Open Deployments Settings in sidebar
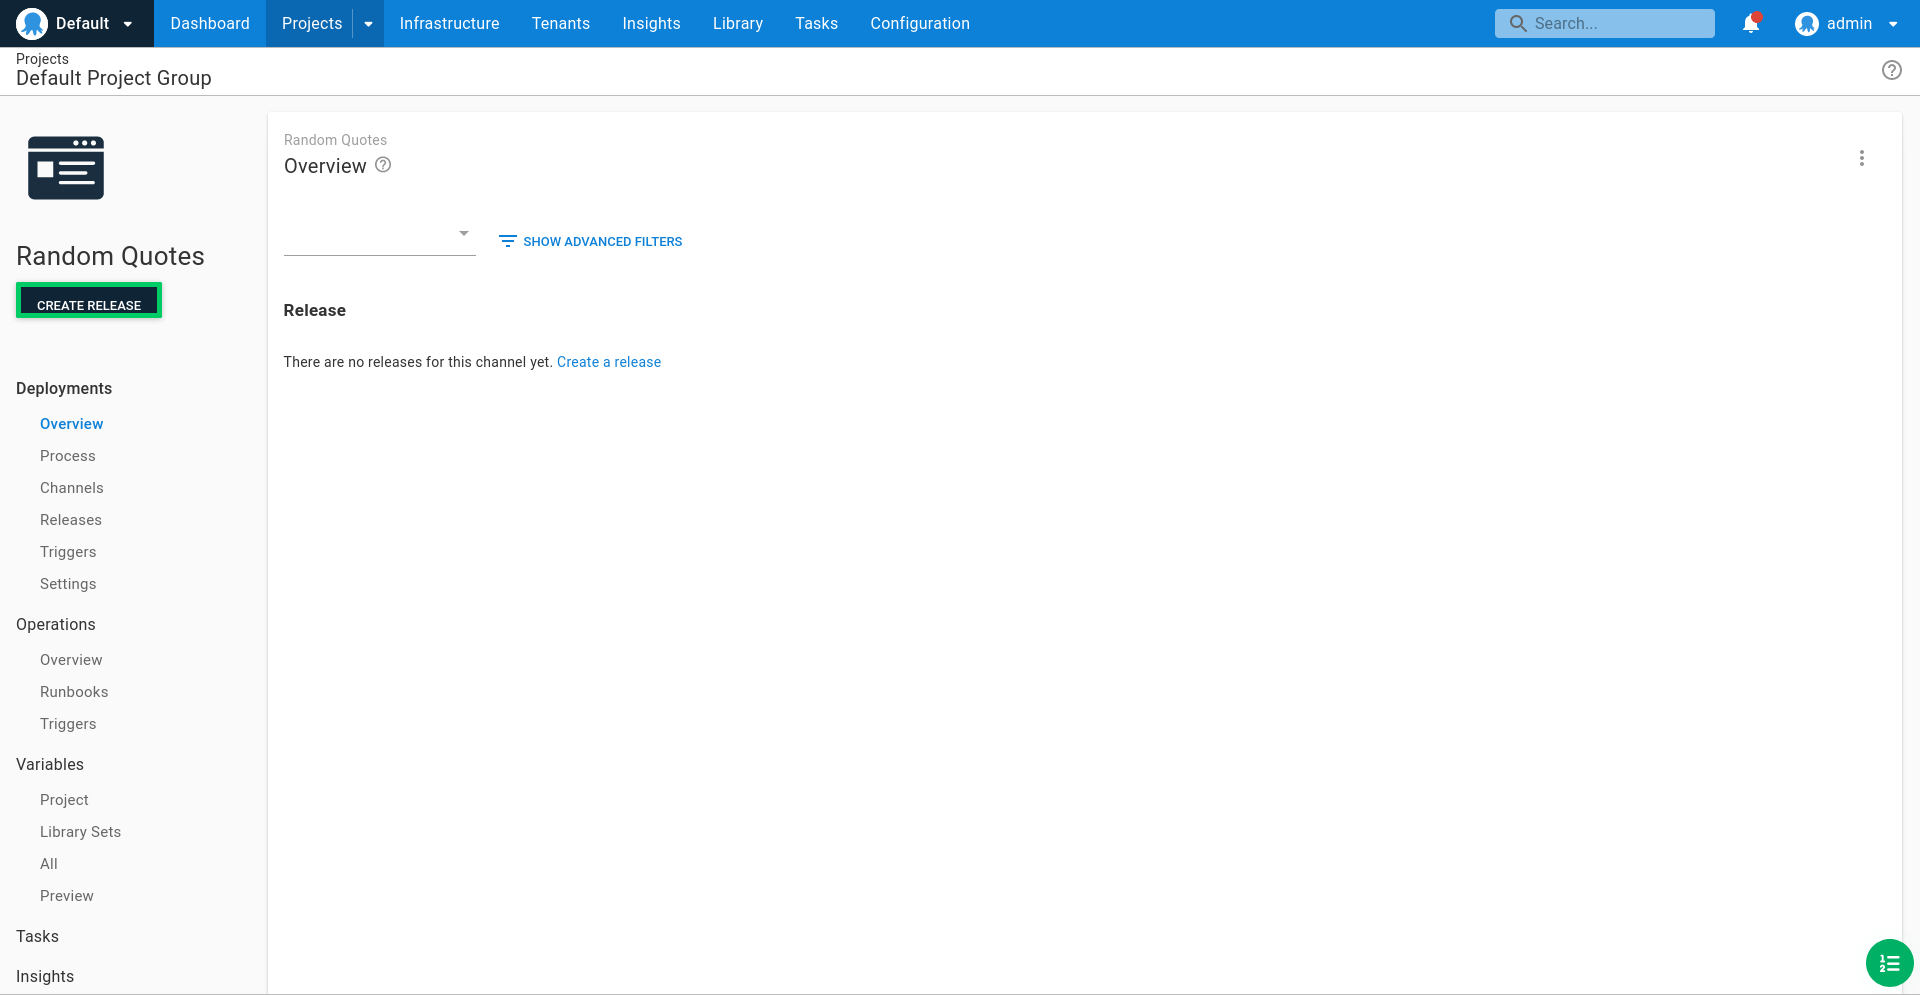Viewport: 1920px width, 995px height. (x=68, y=584)
